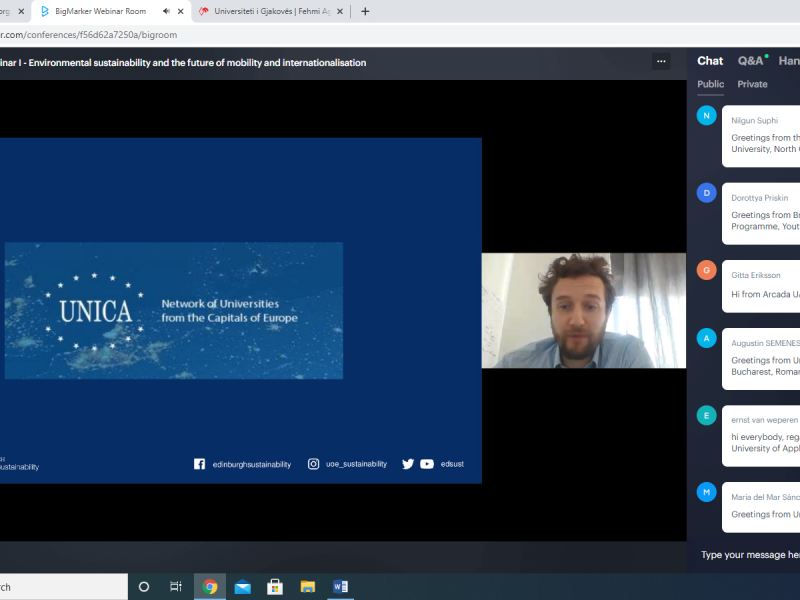Click the YouTube icon on the slide
Screen dimensions: 800x600
point(427,464)
